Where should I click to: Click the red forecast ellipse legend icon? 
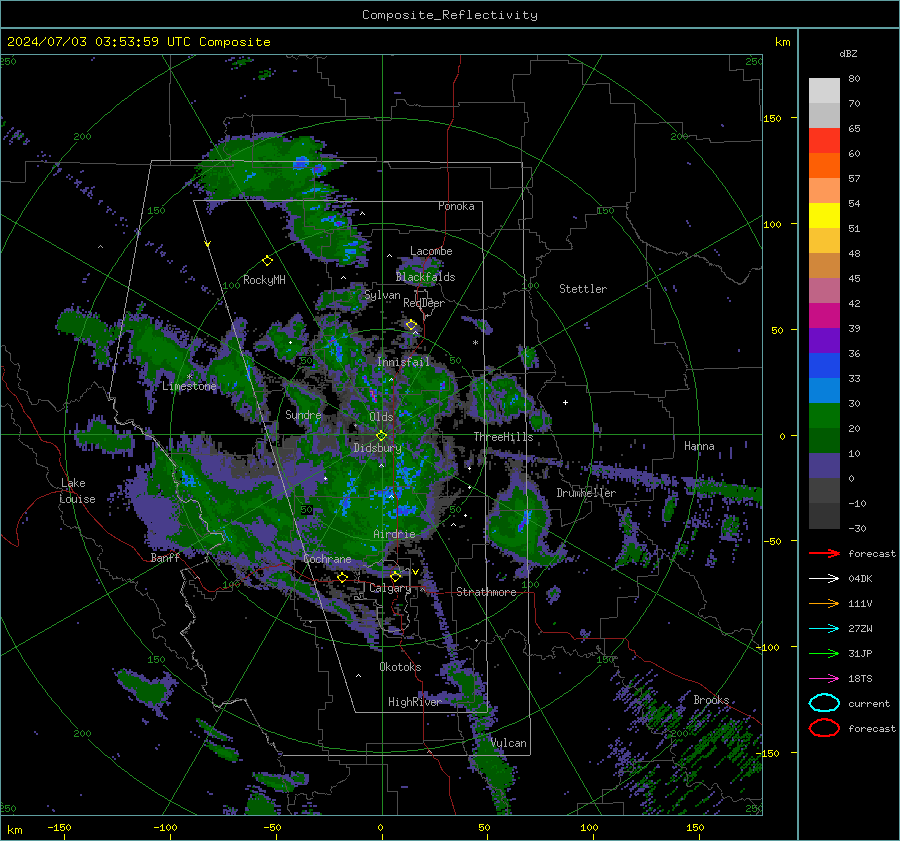pyautogui.click(x=824, y=728)
